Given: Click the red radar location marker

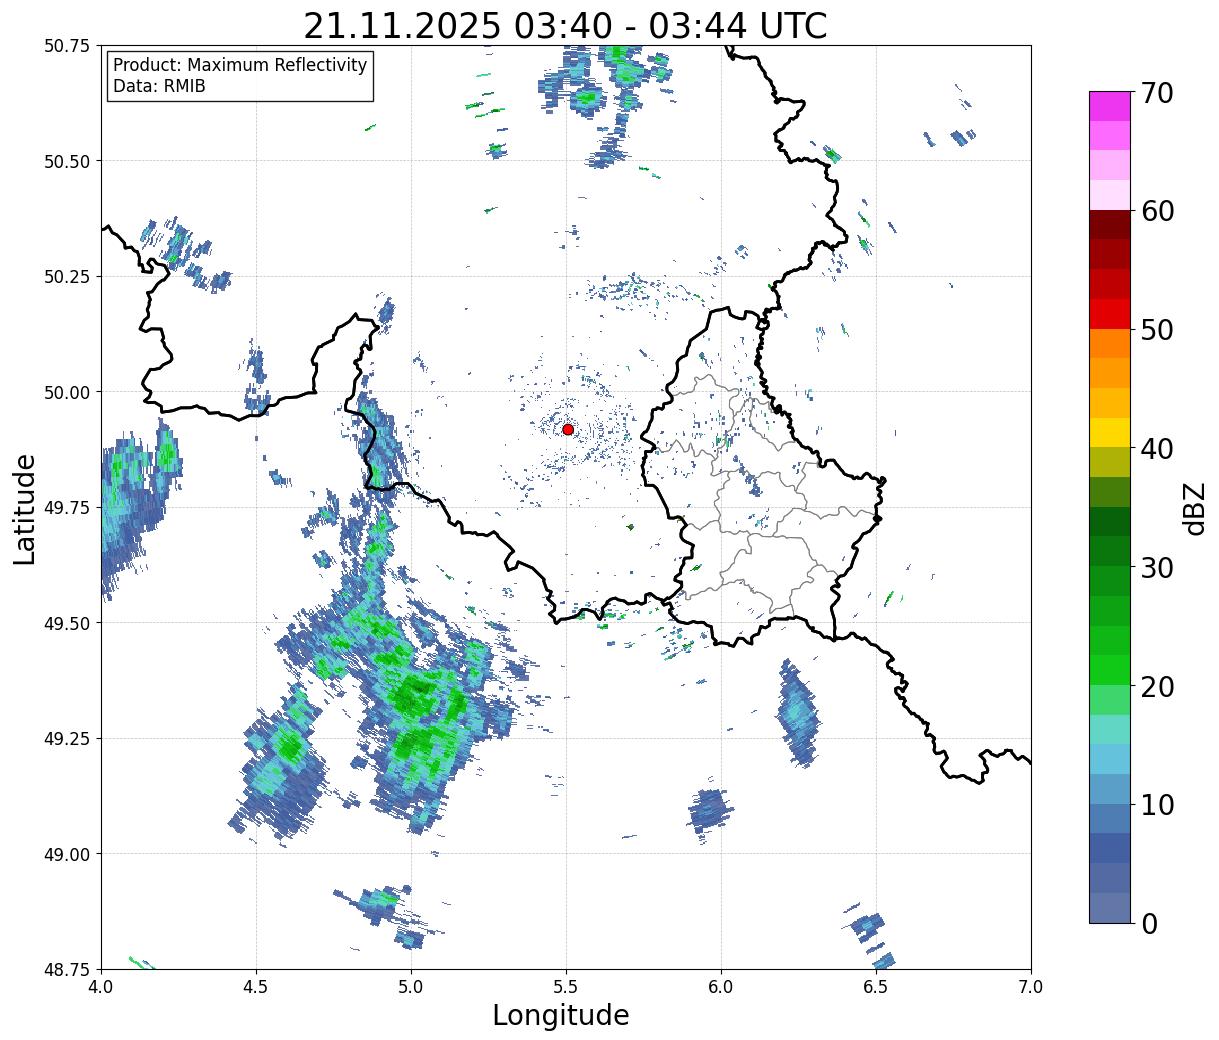Looking at the screenshot, I should (x=568, y=429).
